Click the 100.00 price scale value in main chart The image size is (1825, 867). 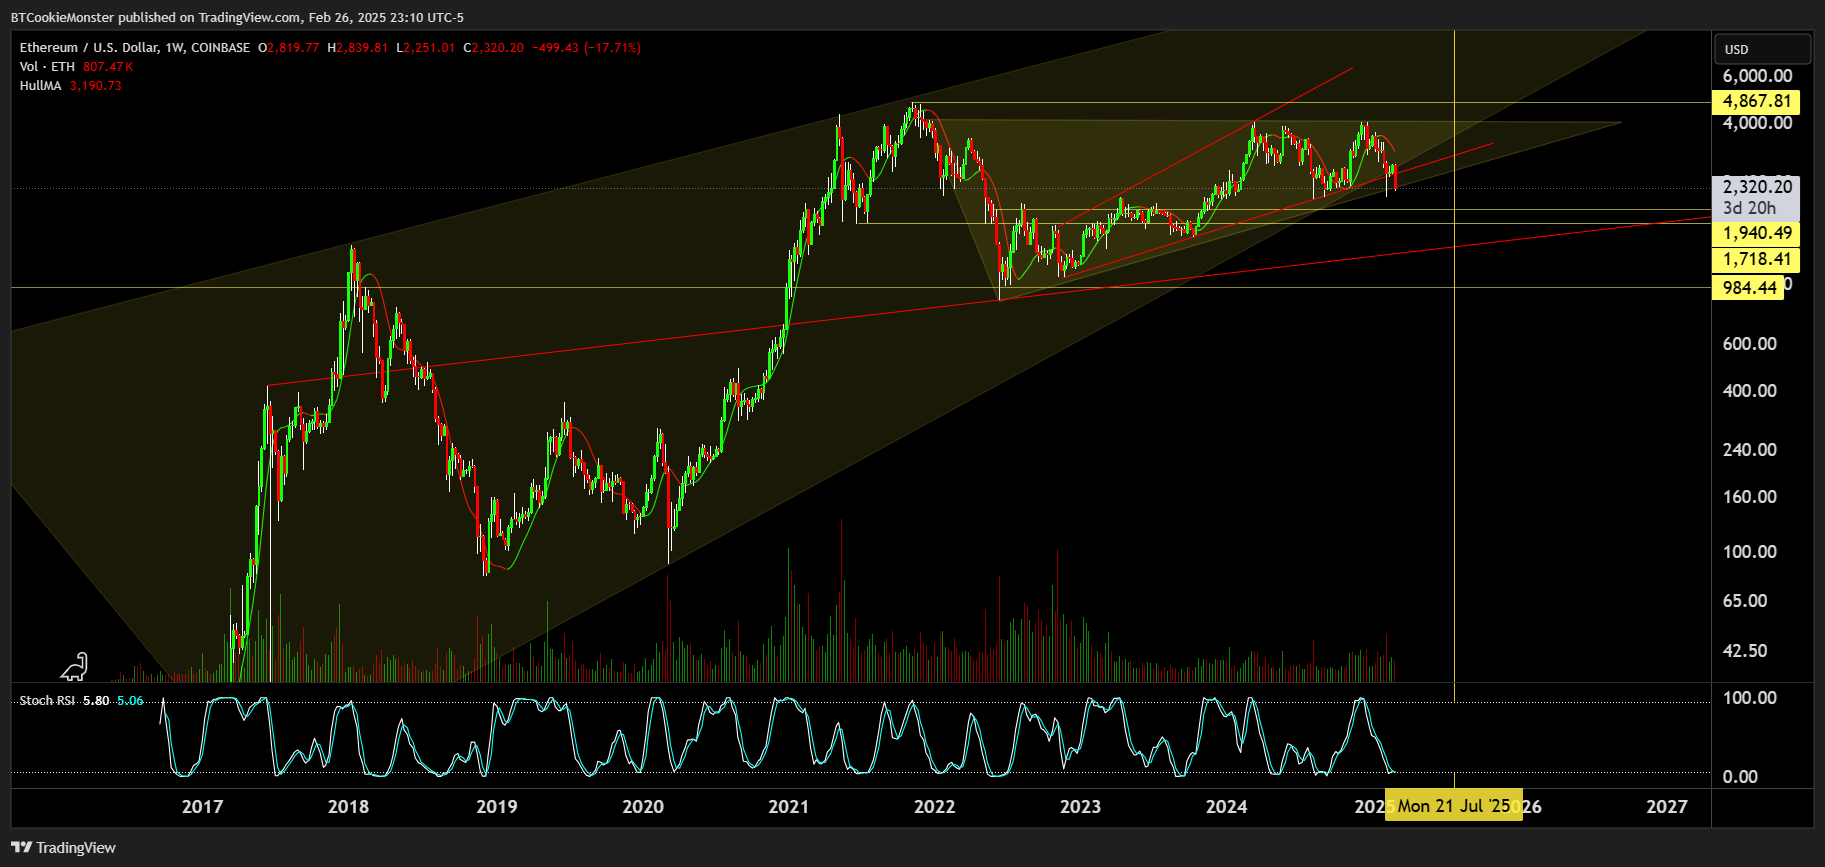[x=1750, y=551]
